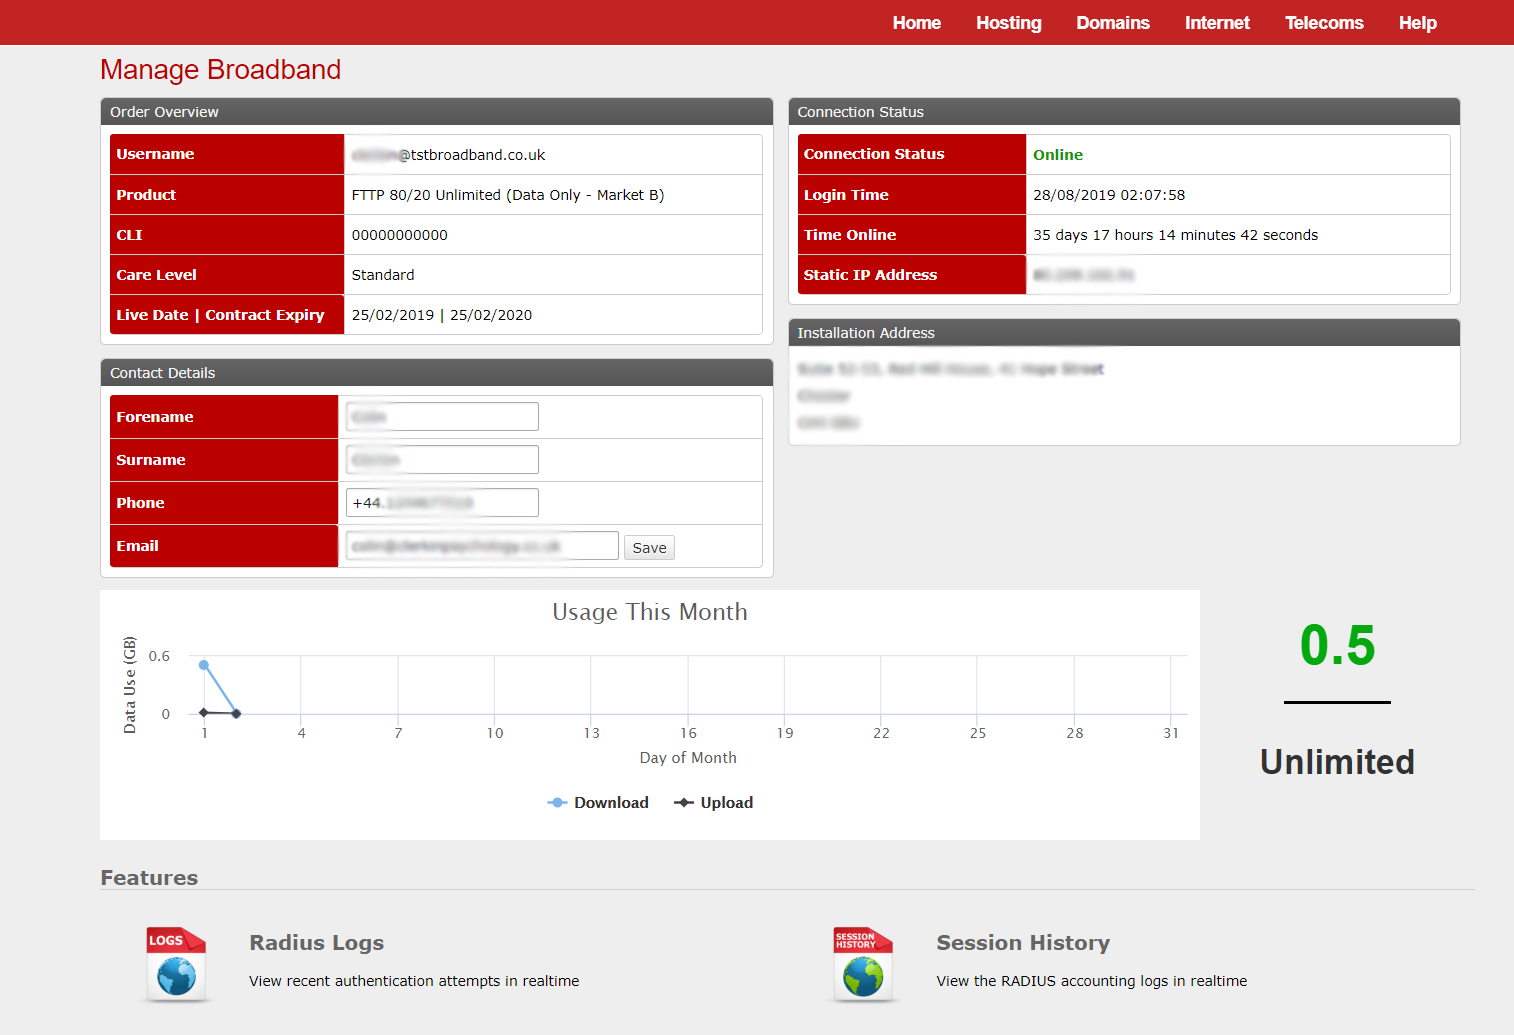
Task: Open the Radius Logs icon
Action: pos(176,964)
